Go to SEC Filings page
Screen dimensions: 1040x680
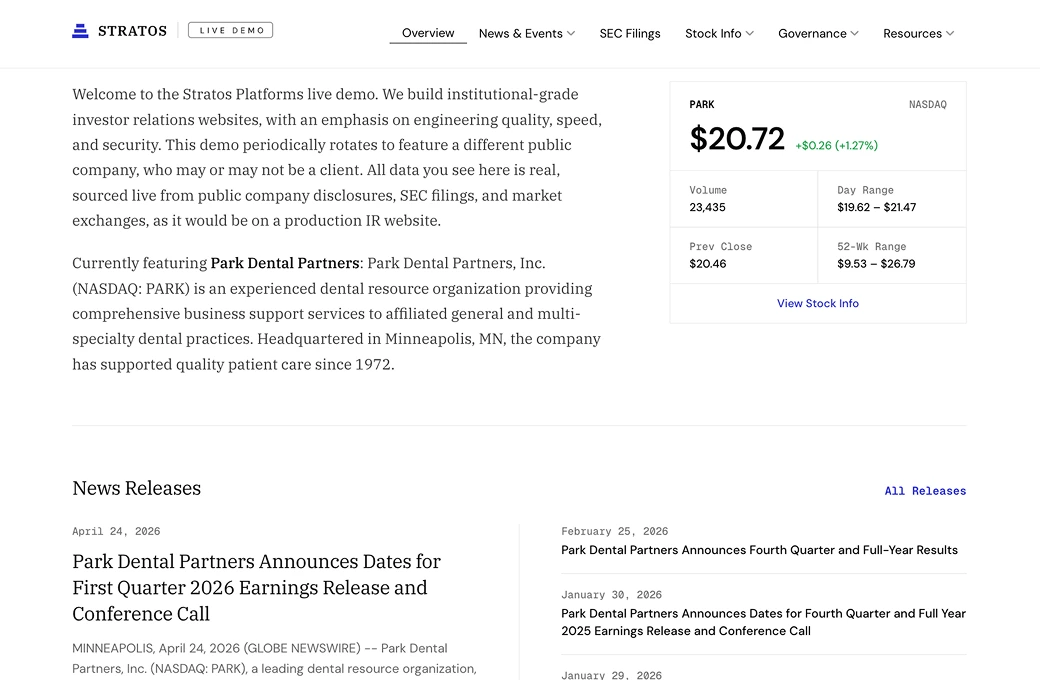pos(630,33)
